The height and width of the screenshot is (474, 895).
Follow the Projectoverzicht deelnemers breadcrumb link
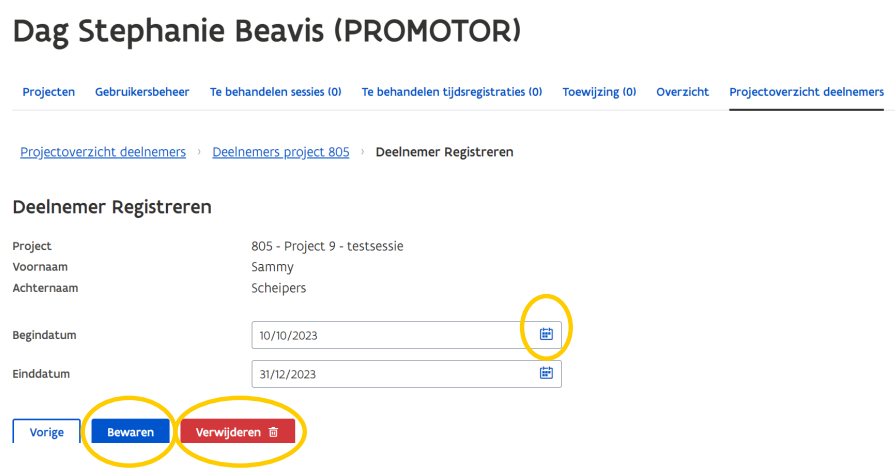103,152
